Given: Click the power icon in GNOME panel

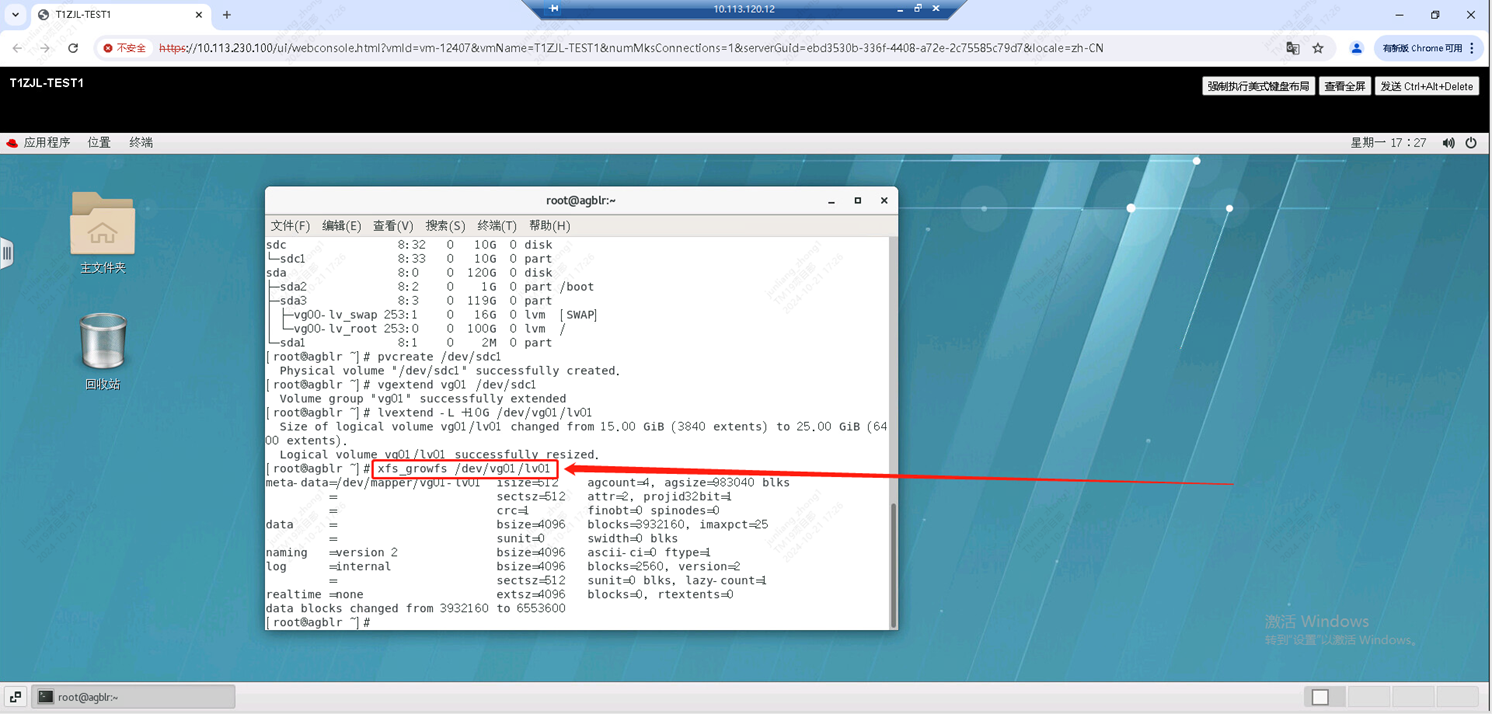Looking at the screenshot, I should 1471,143.
